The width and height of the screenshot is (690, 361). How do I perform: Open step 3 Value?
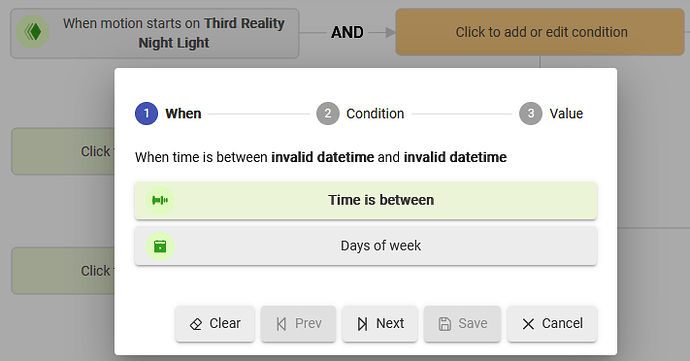(x=551, y=114)
